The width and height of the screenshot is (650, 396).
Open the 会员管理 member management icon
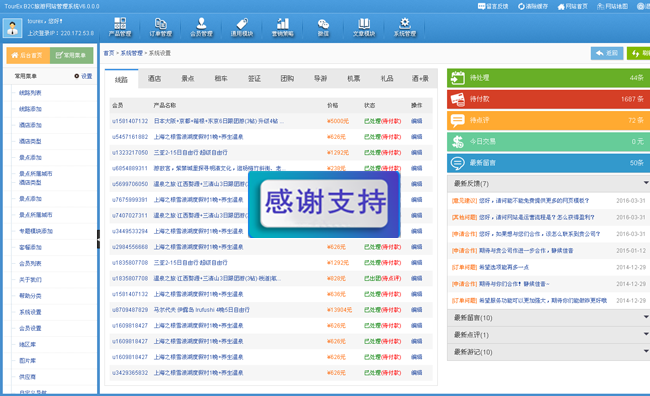click(201, 27)
